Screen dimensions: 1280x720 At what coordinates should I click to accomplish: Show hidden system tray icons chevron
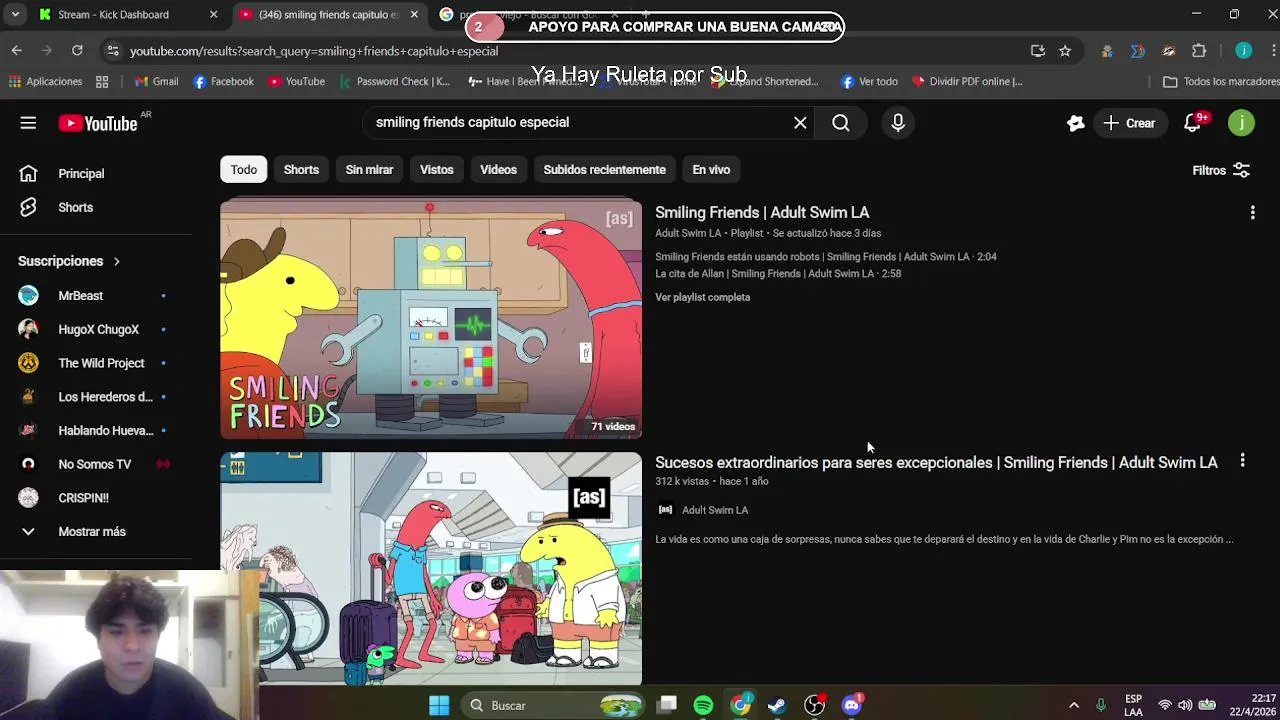click(1074, 706)
